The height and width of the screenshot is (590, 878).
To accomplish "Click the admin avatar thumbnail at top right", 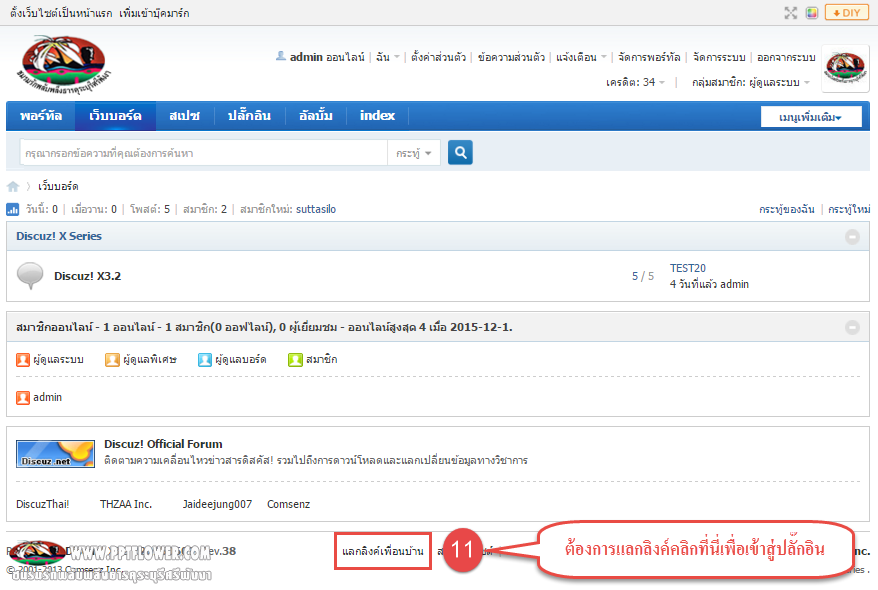I will pyautogui.click(x=845, y=68).
